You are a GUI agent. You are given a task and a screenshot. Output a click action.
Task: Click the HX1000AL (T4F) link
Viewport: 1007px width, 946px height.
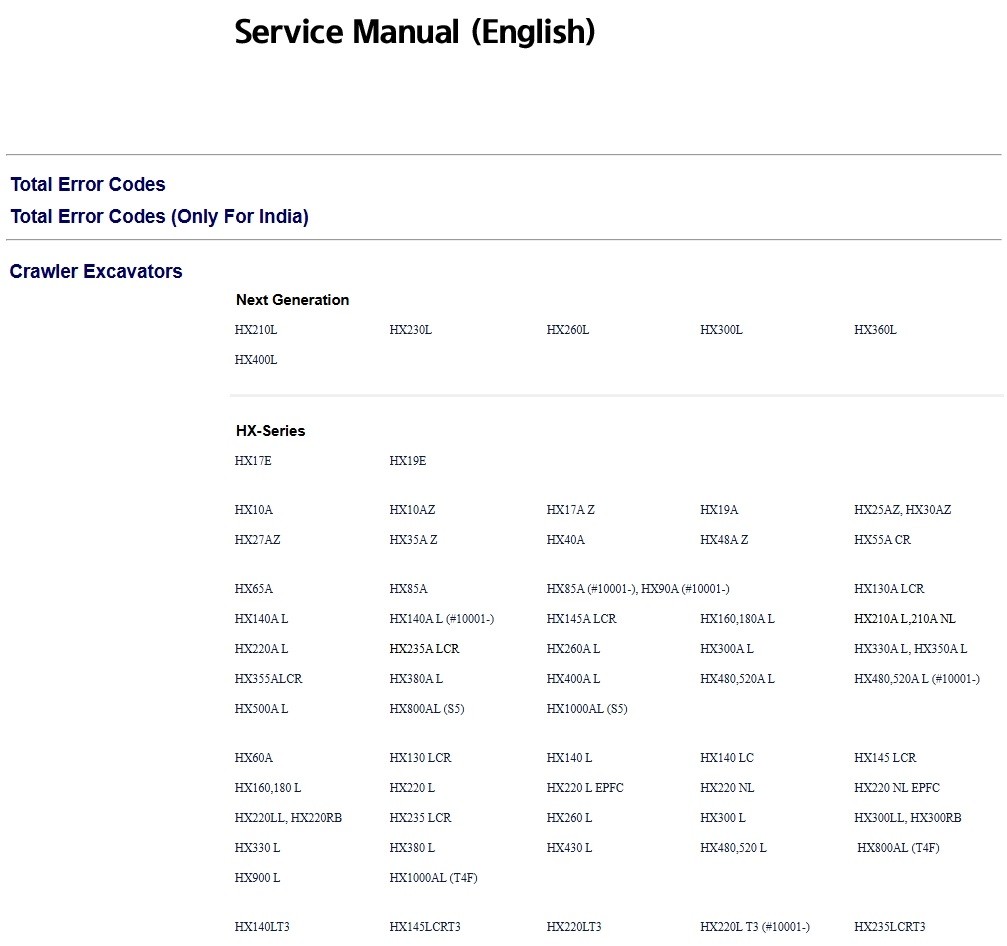433,878
